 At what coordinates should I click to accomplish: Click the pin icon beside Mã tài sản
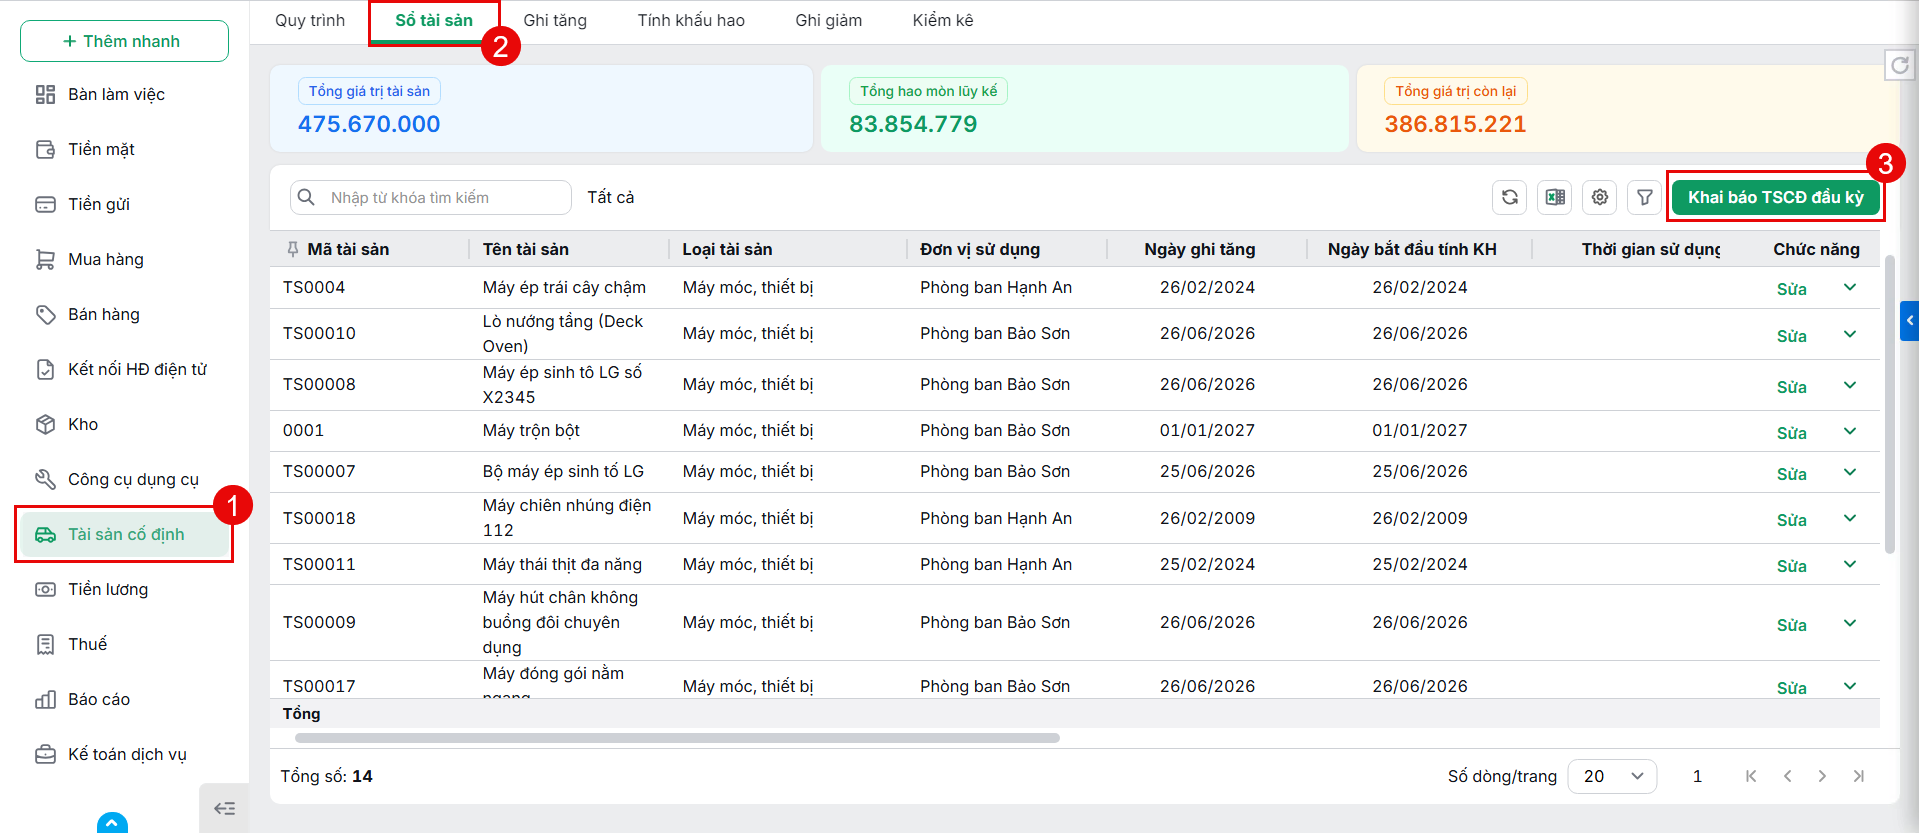click(x=293, y=249)
